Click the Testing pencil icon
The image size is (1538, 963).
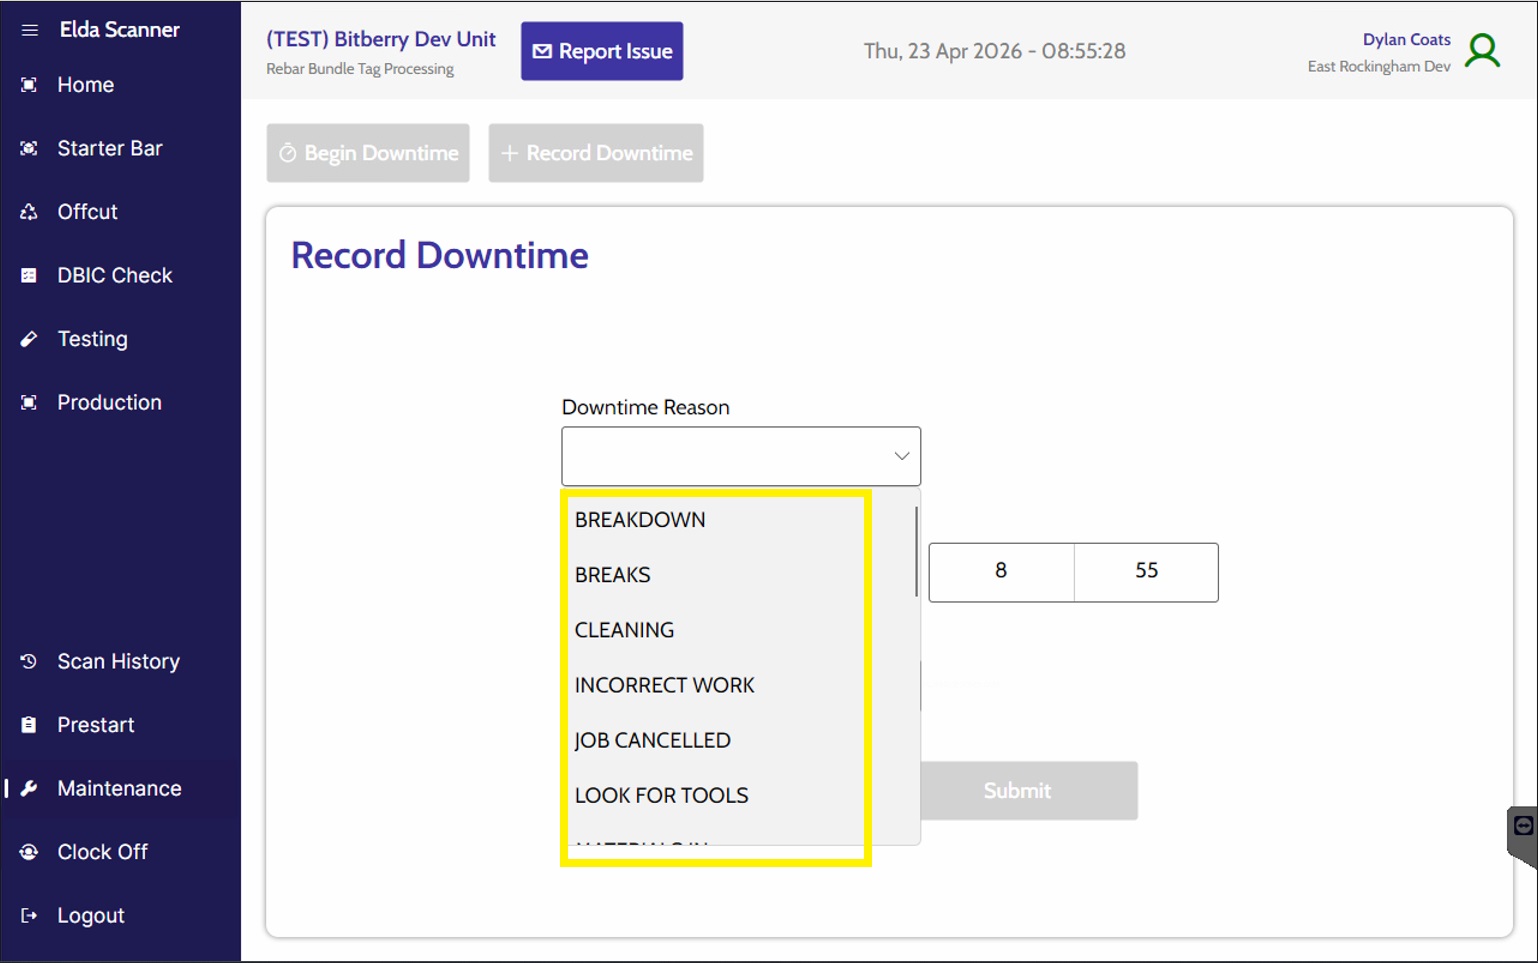coord(29,339)
